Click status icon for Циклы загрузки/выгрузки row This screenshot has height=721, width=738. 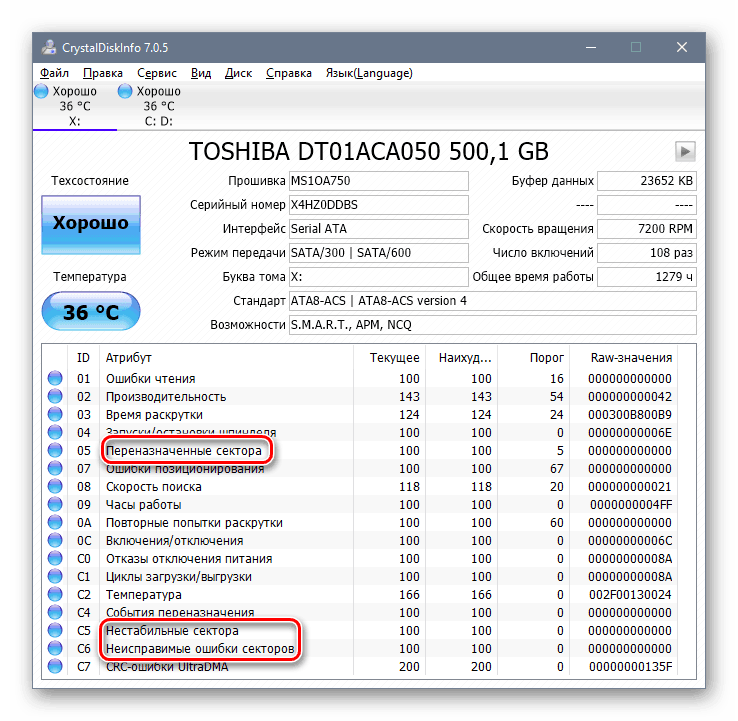tap(55, 577)
